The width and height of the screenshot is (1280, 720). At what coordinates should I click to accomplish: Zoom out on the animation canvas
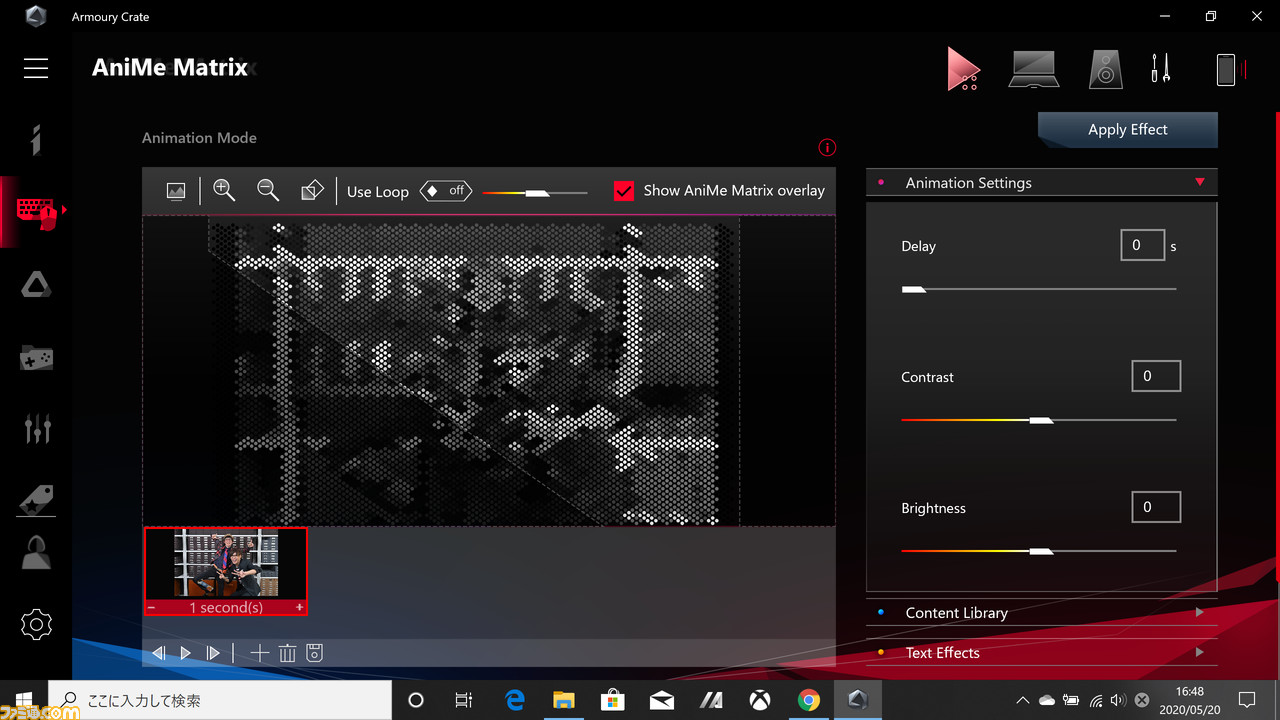pyautogui.click(x=268, y=190)
